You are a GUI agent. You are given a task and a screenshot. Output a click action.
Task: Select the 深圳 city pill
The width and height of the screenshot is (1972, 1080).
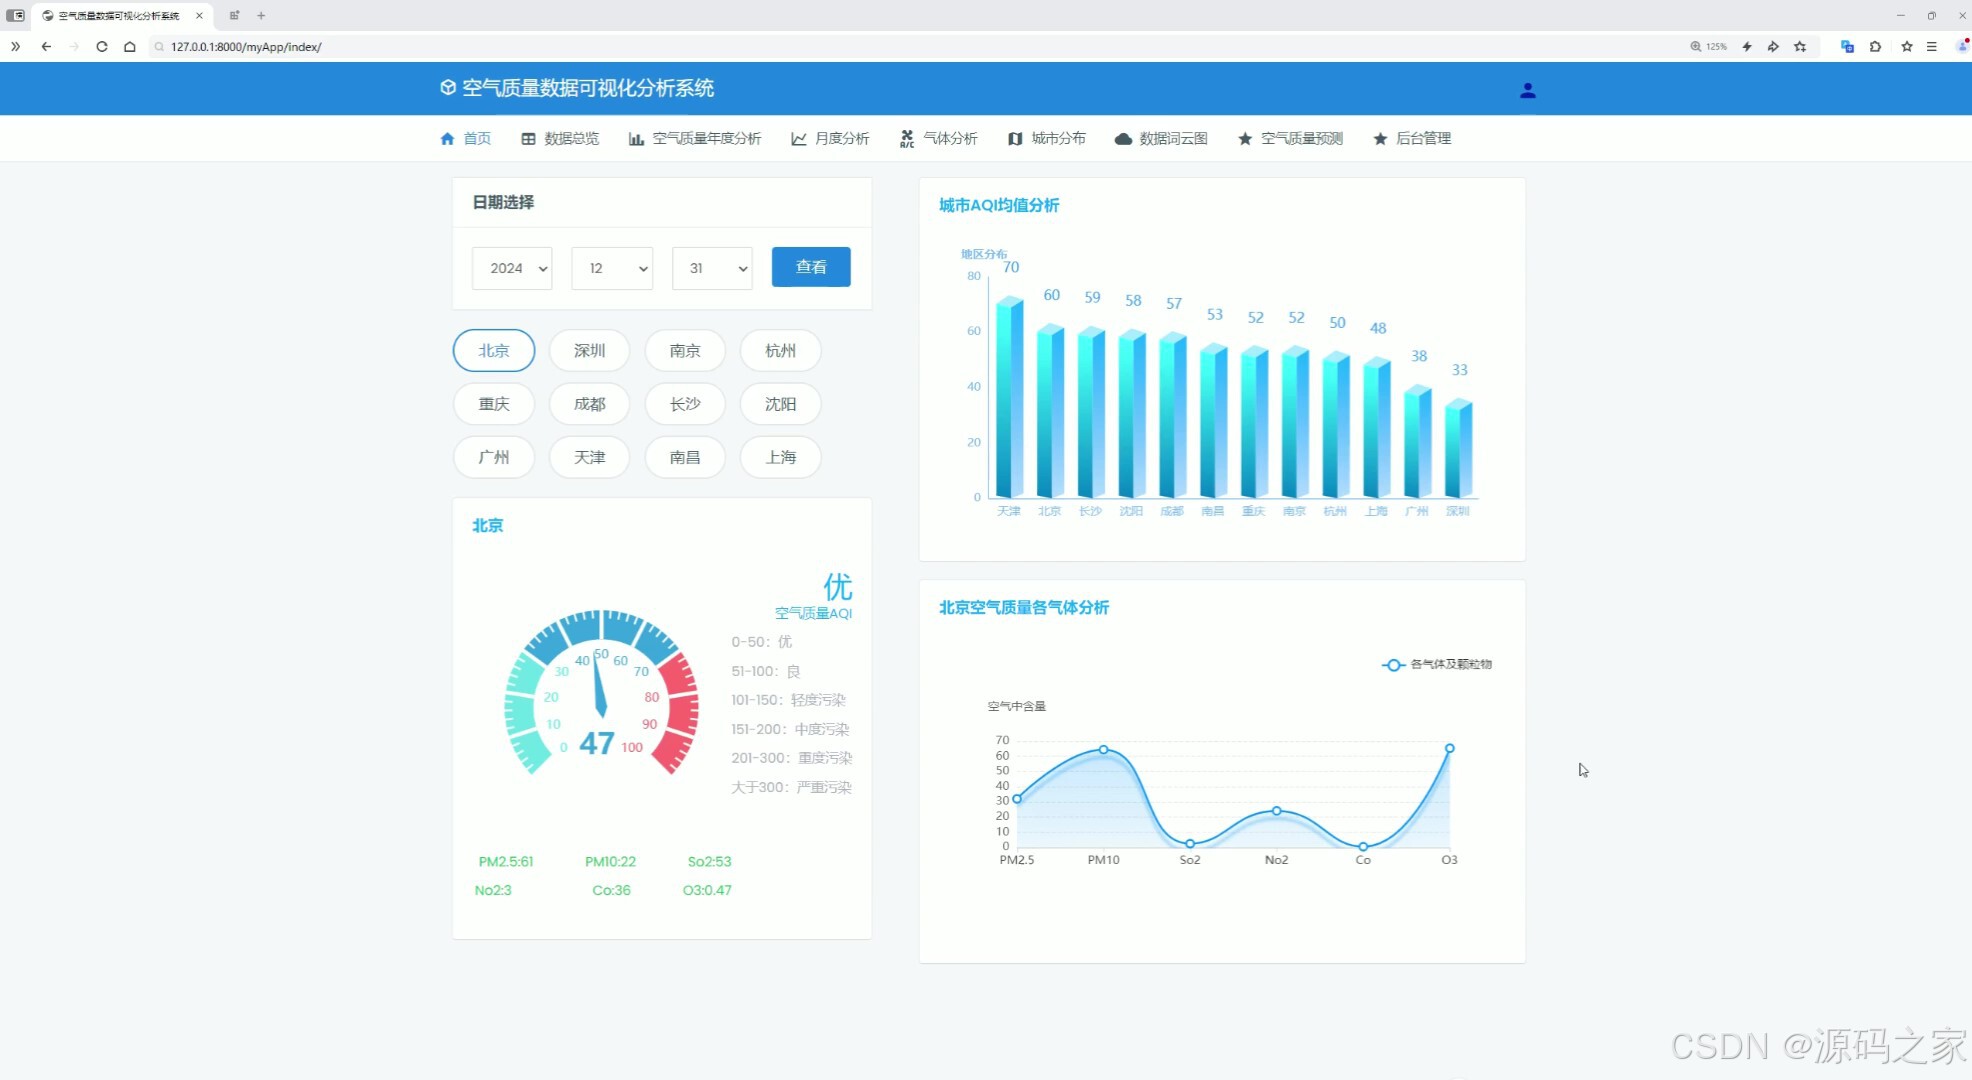pyautogui.click(x=589, y=350)
